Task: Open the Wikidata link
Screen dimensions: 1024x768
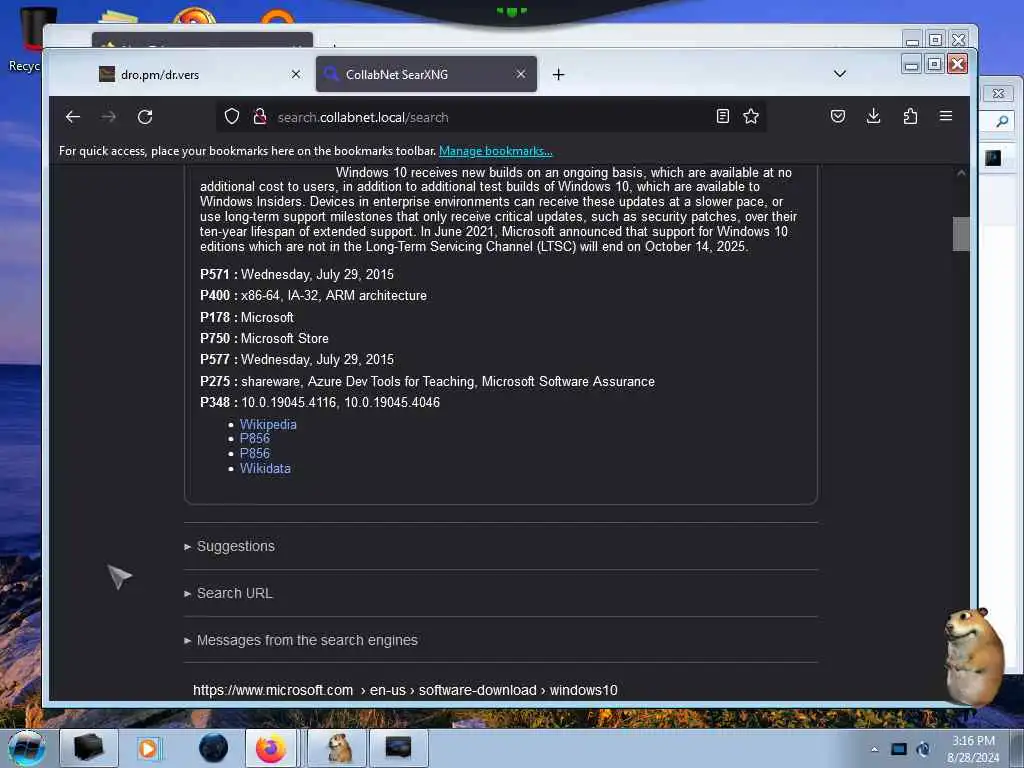Action: click(x=265, y=468)
